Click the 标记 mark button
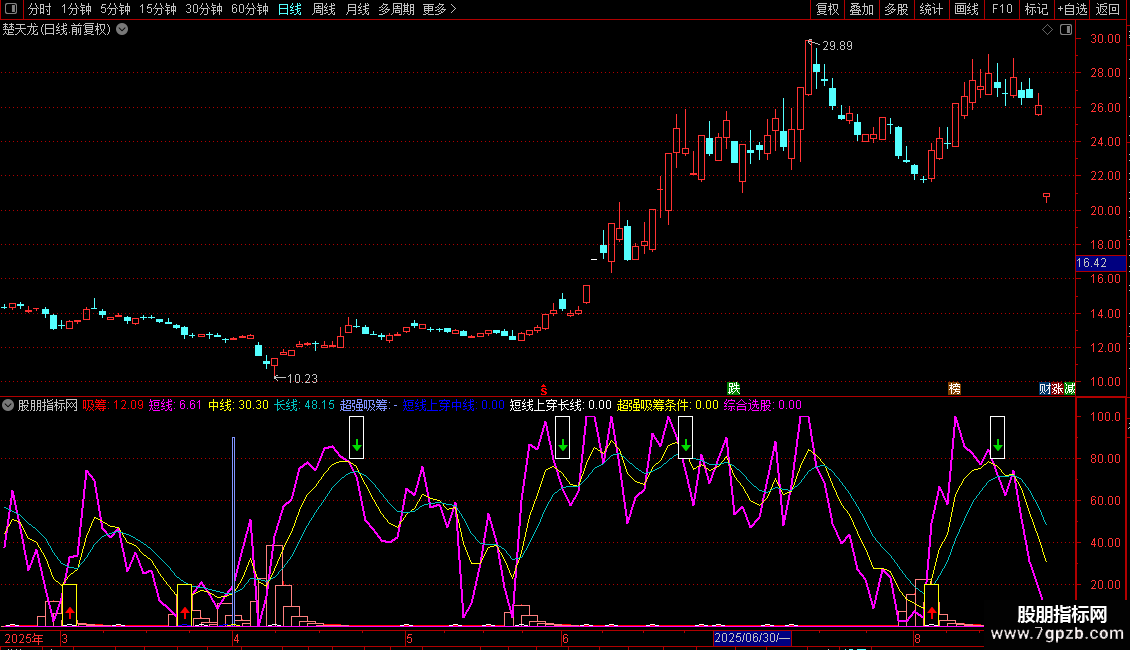1130x650 pixels. (1036, 9)
